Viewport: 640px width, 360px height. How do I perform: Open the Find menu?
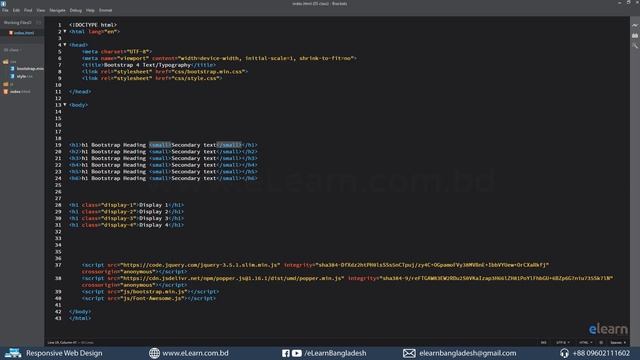click(28, 10)
